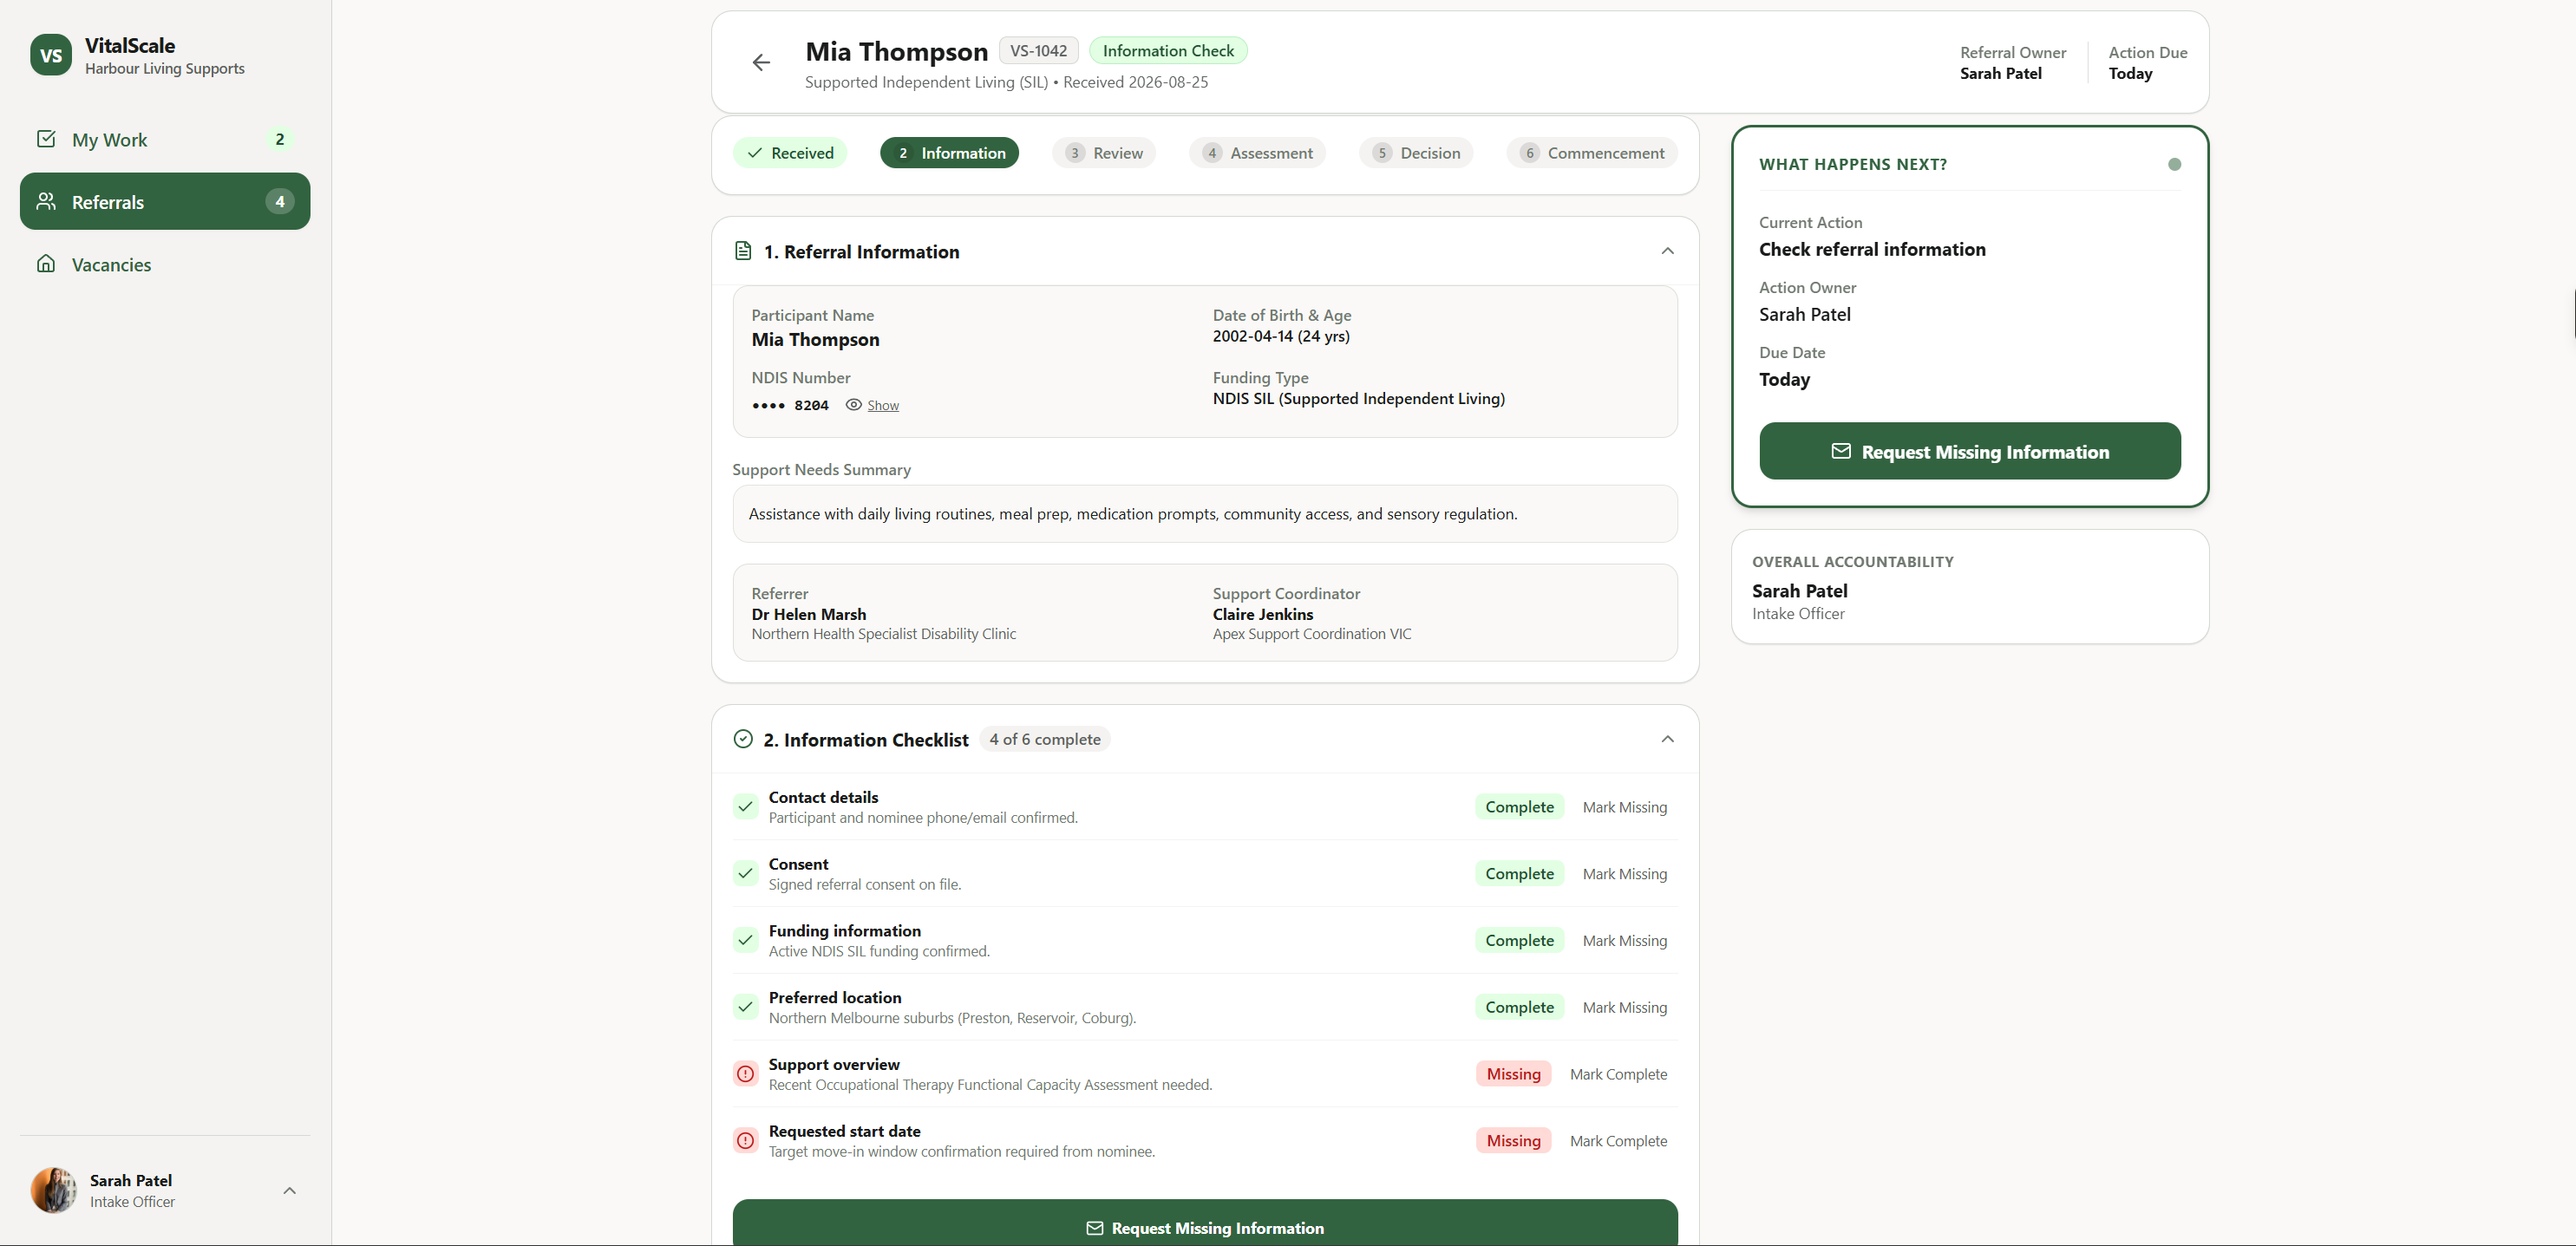The width and height of the screenshot is (2576, 1246).
Task: Mark Consent as missing
Action: pos(1624,874)
